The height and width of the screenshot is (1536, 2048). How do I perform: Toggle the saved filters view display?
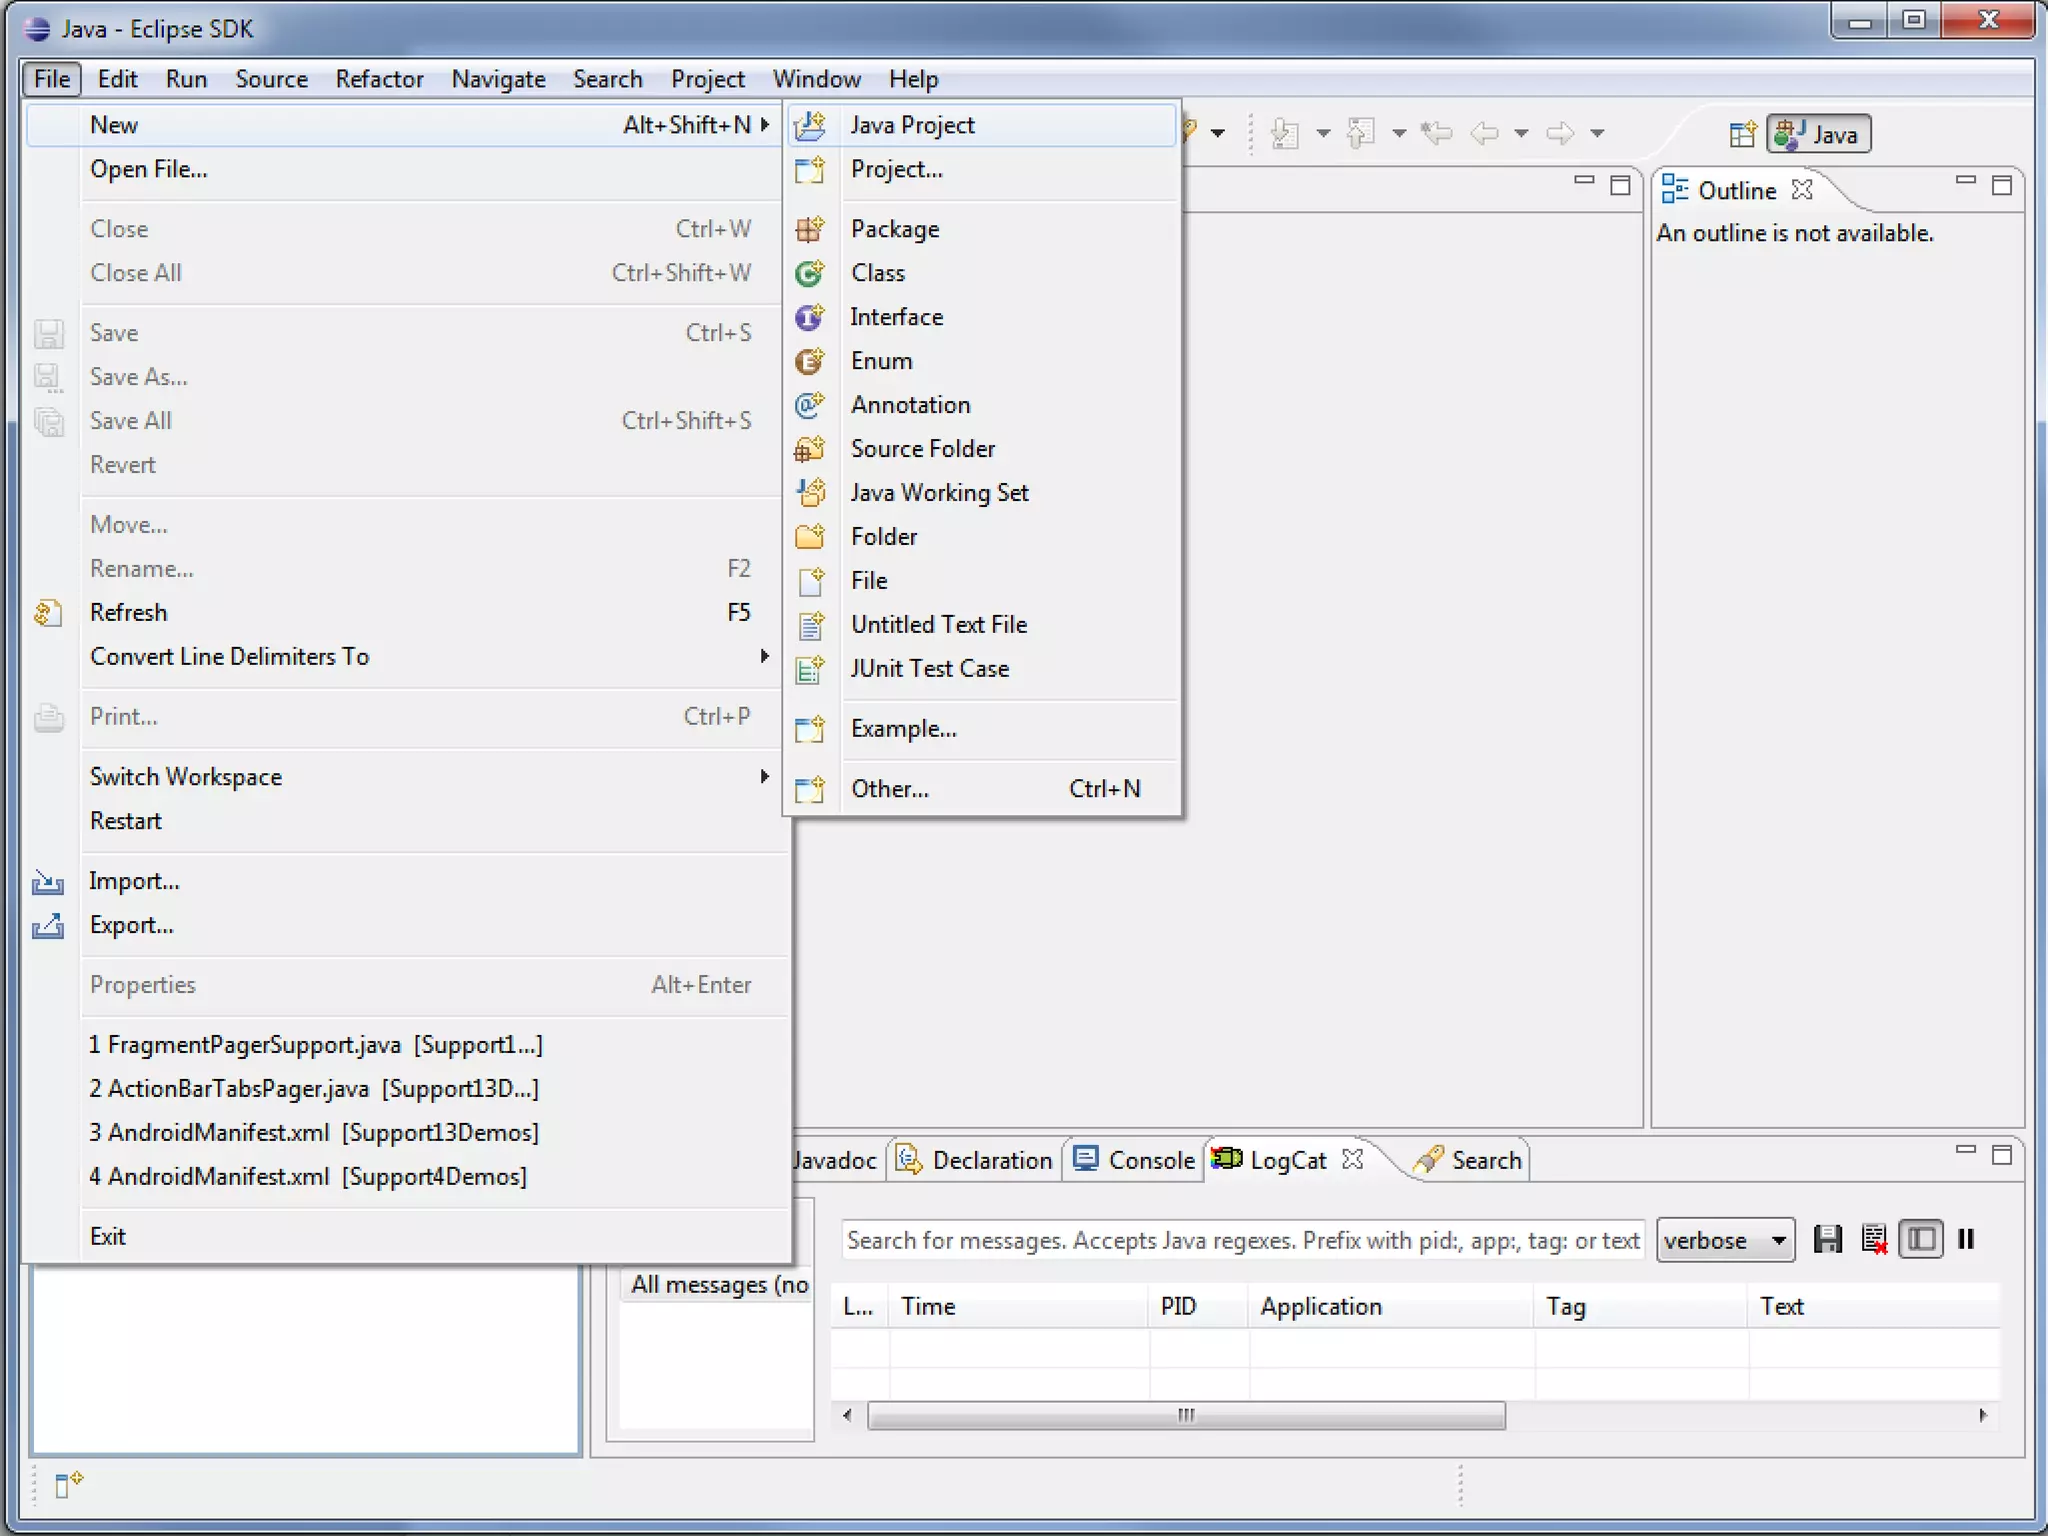(1920, 1240)
